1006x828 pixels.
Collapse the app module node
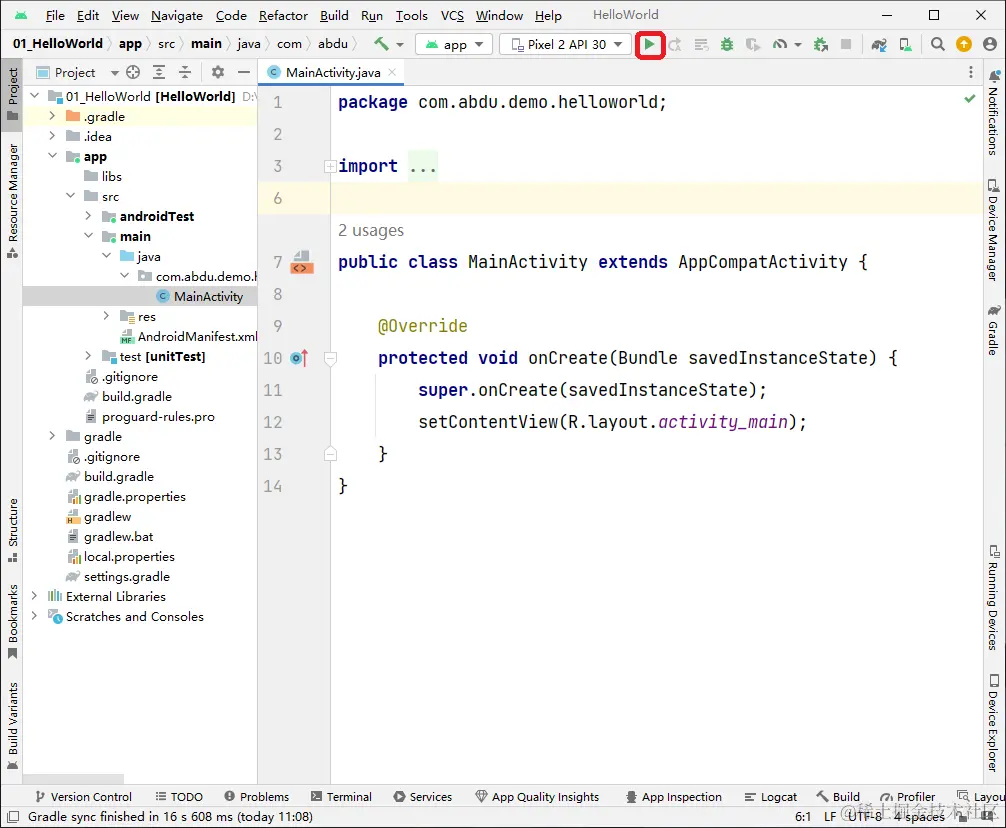pos(52,156)
